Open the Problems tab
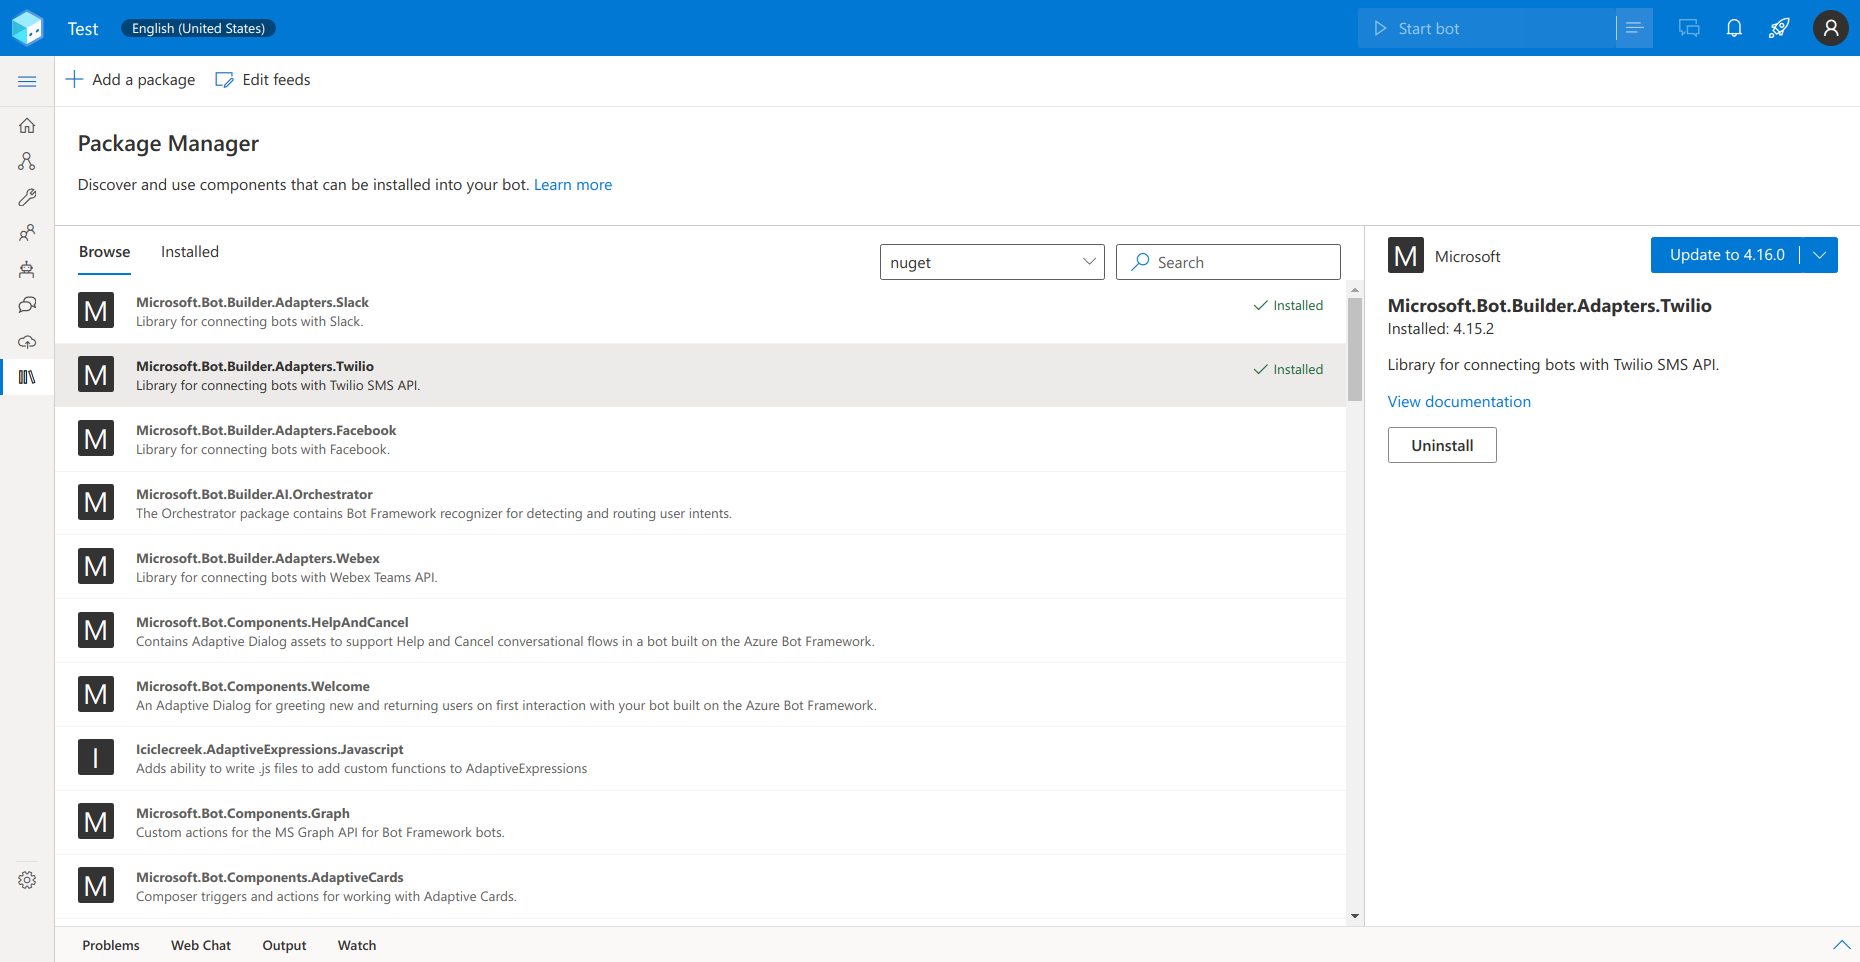The height and width of the screenshot is (962, 1860). 111,945
